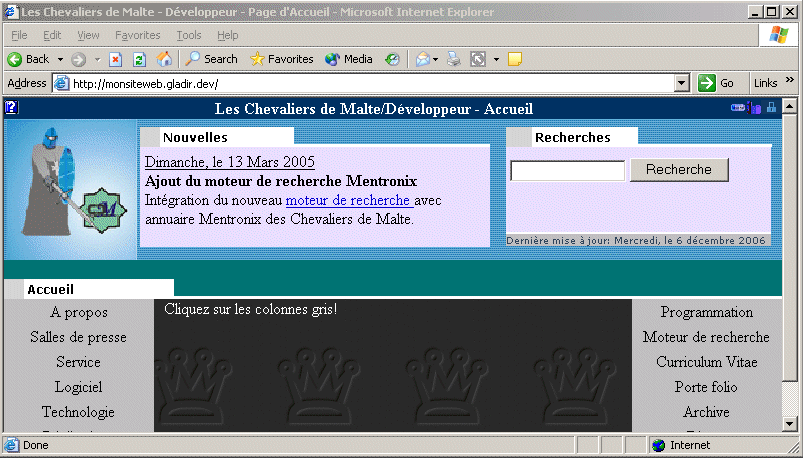This screenshot has height=458, width=803.
Task: Refresh the page with the Refresh icon
Action: 140,59
